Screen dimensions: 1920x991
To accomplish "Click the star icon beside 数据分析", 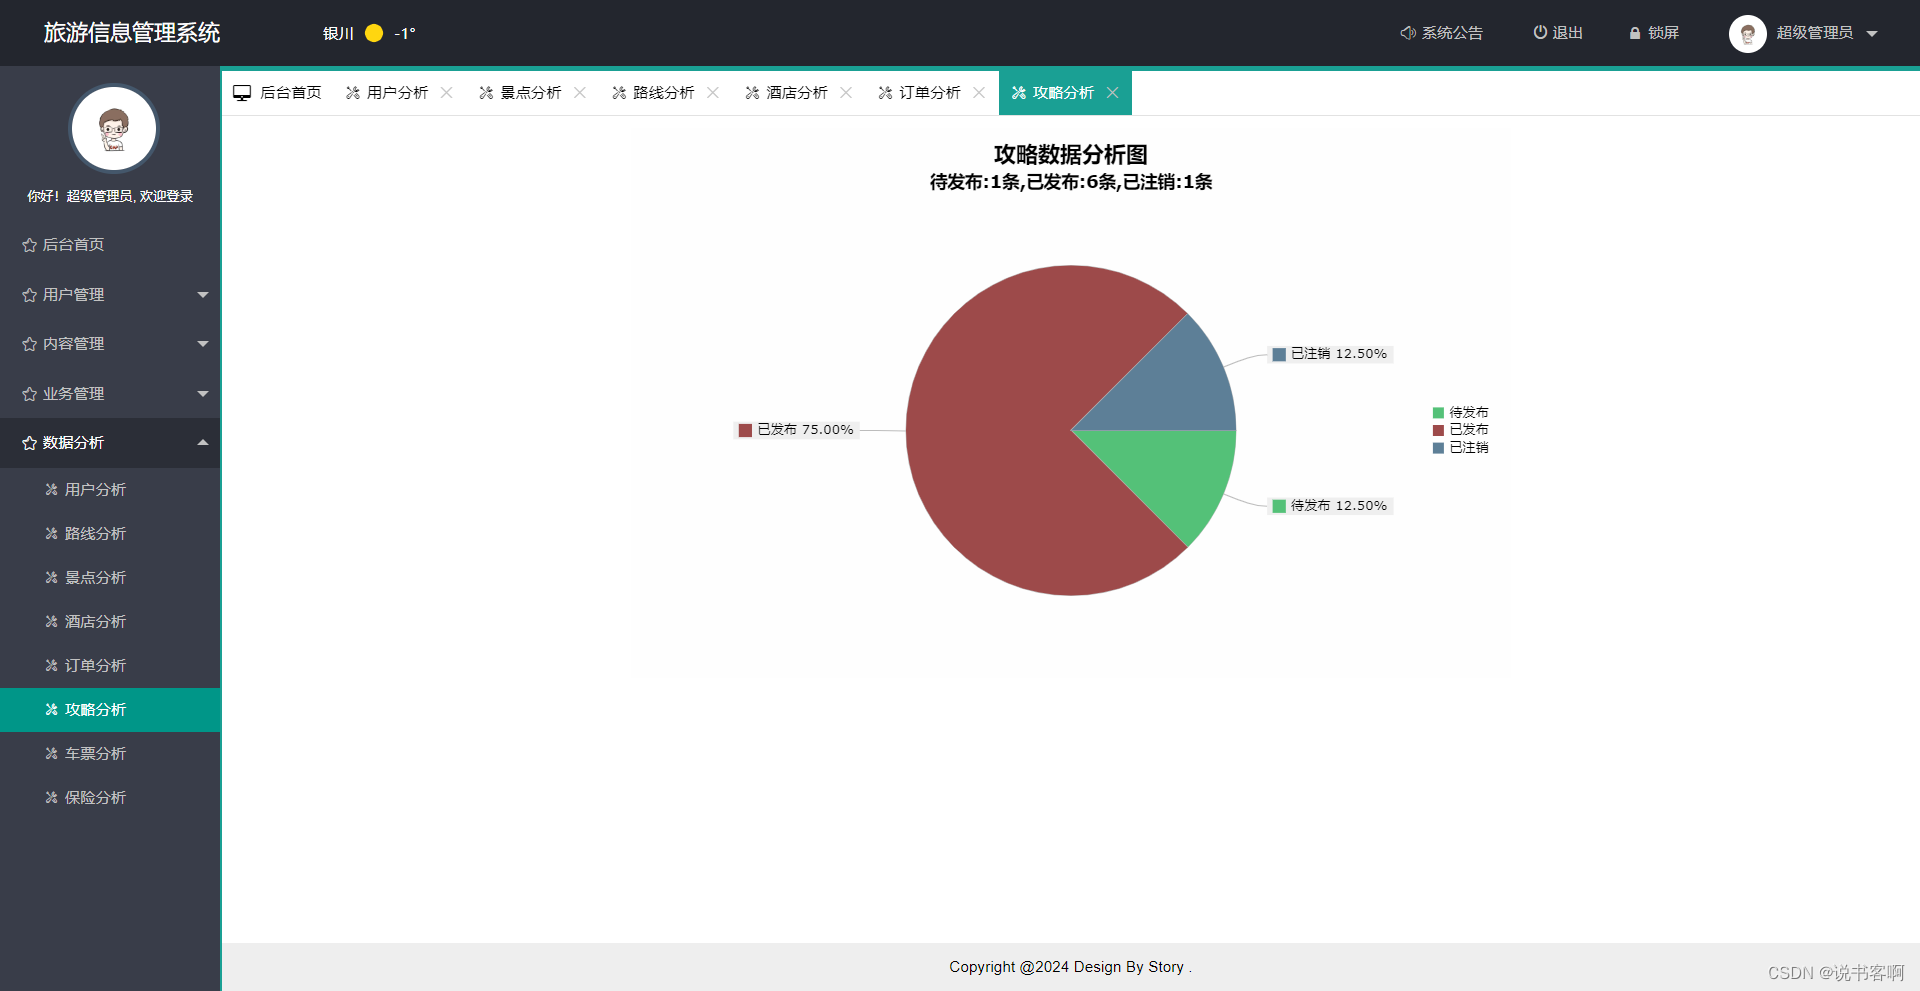I will (29, 443).
